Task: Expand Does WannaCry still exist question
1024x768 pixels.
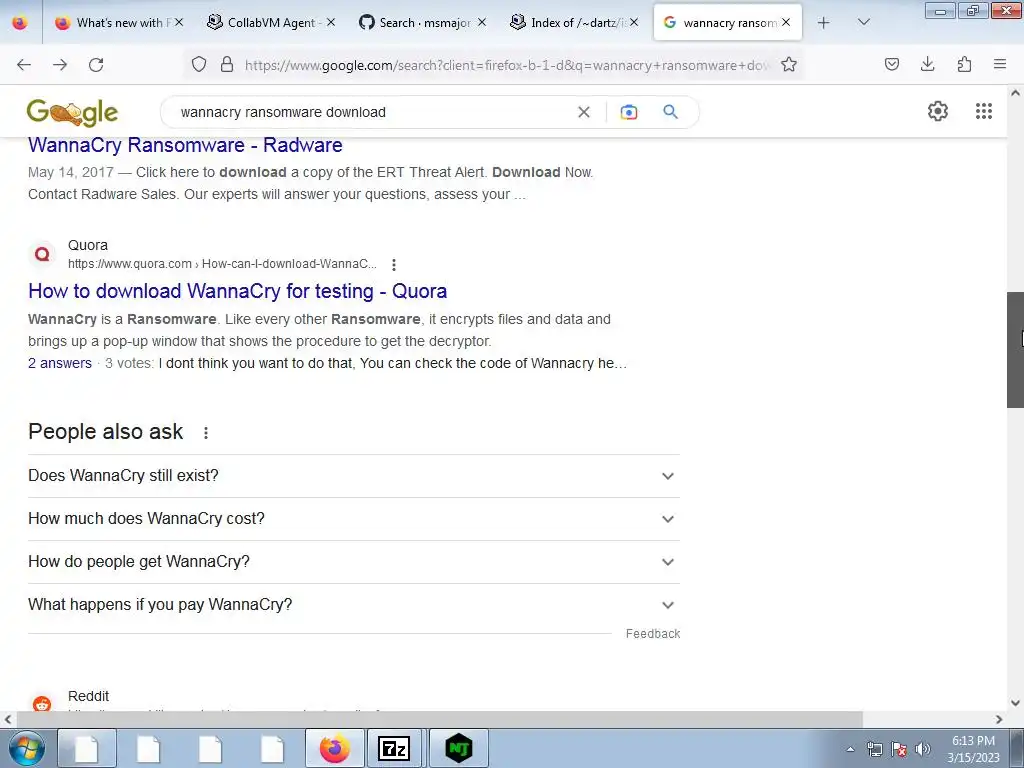Action: (354, 475)
